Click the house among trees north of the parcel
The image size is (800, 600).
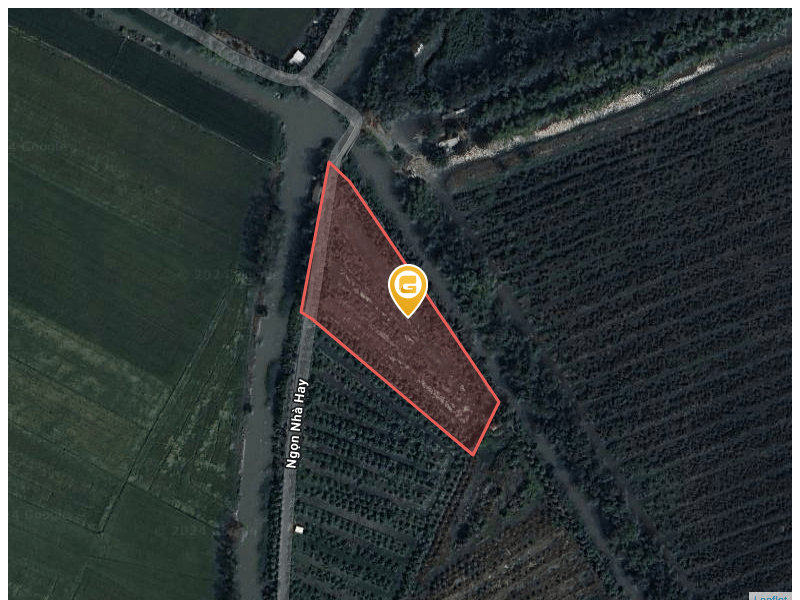(450, 142)
